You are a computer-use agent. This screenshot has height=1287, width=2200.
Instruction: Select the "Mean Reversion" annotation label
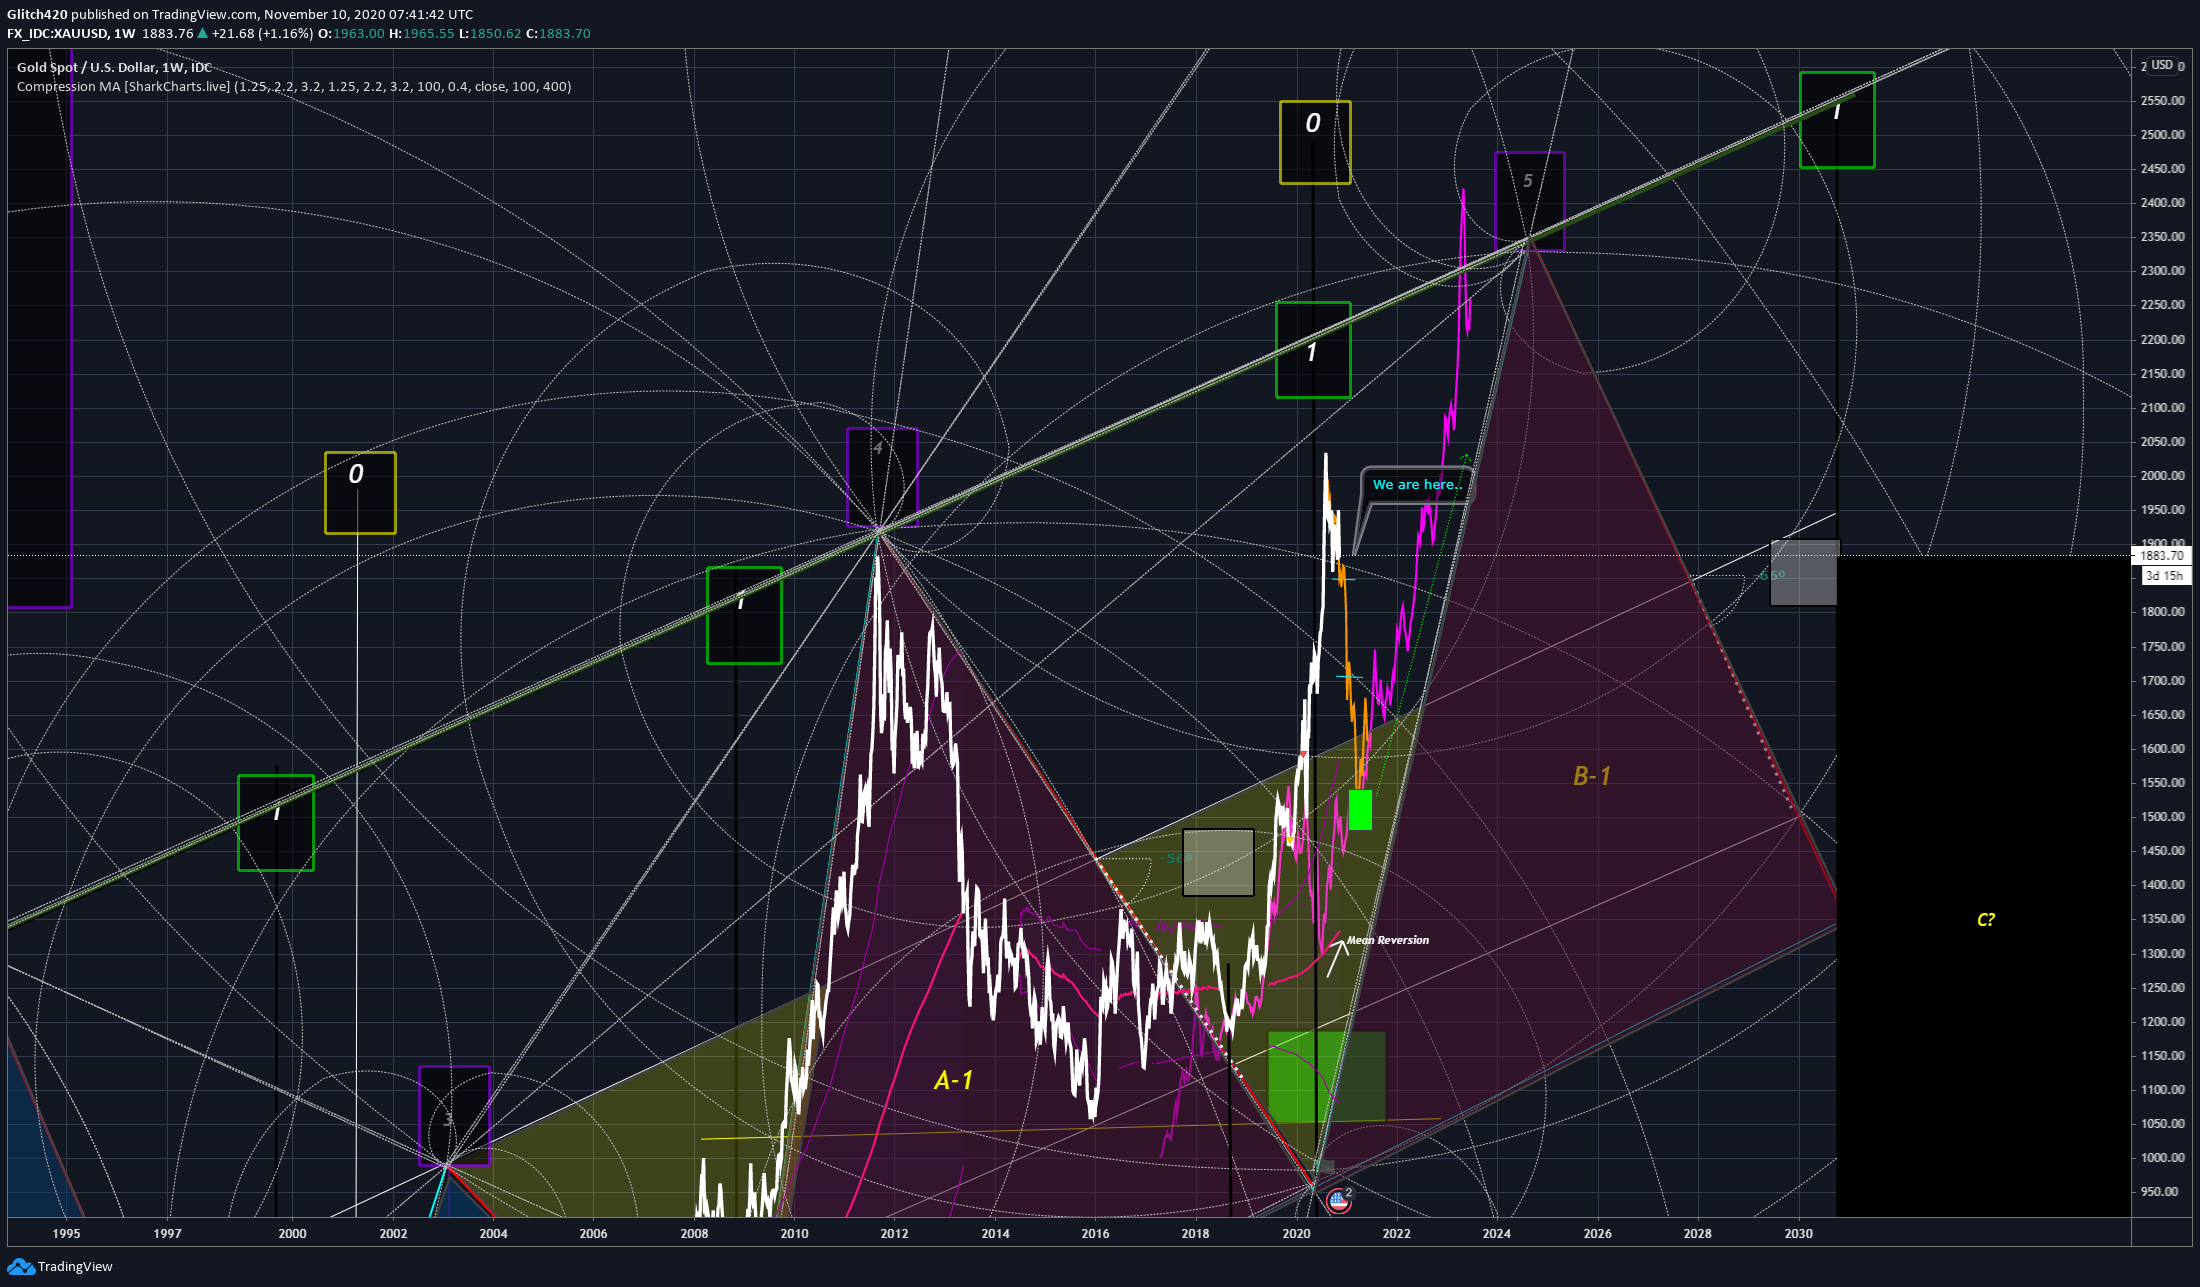1388,940
